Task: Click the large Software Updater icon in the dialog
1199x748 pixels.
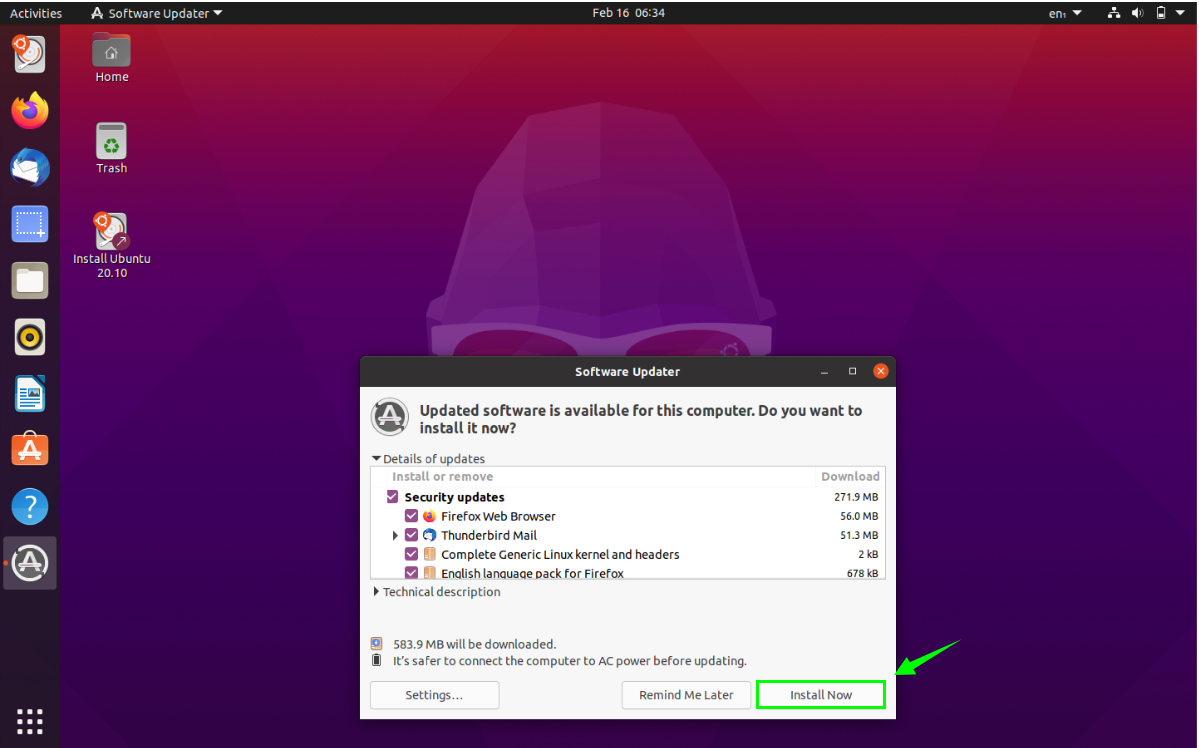Action: (x=390, y=417)
